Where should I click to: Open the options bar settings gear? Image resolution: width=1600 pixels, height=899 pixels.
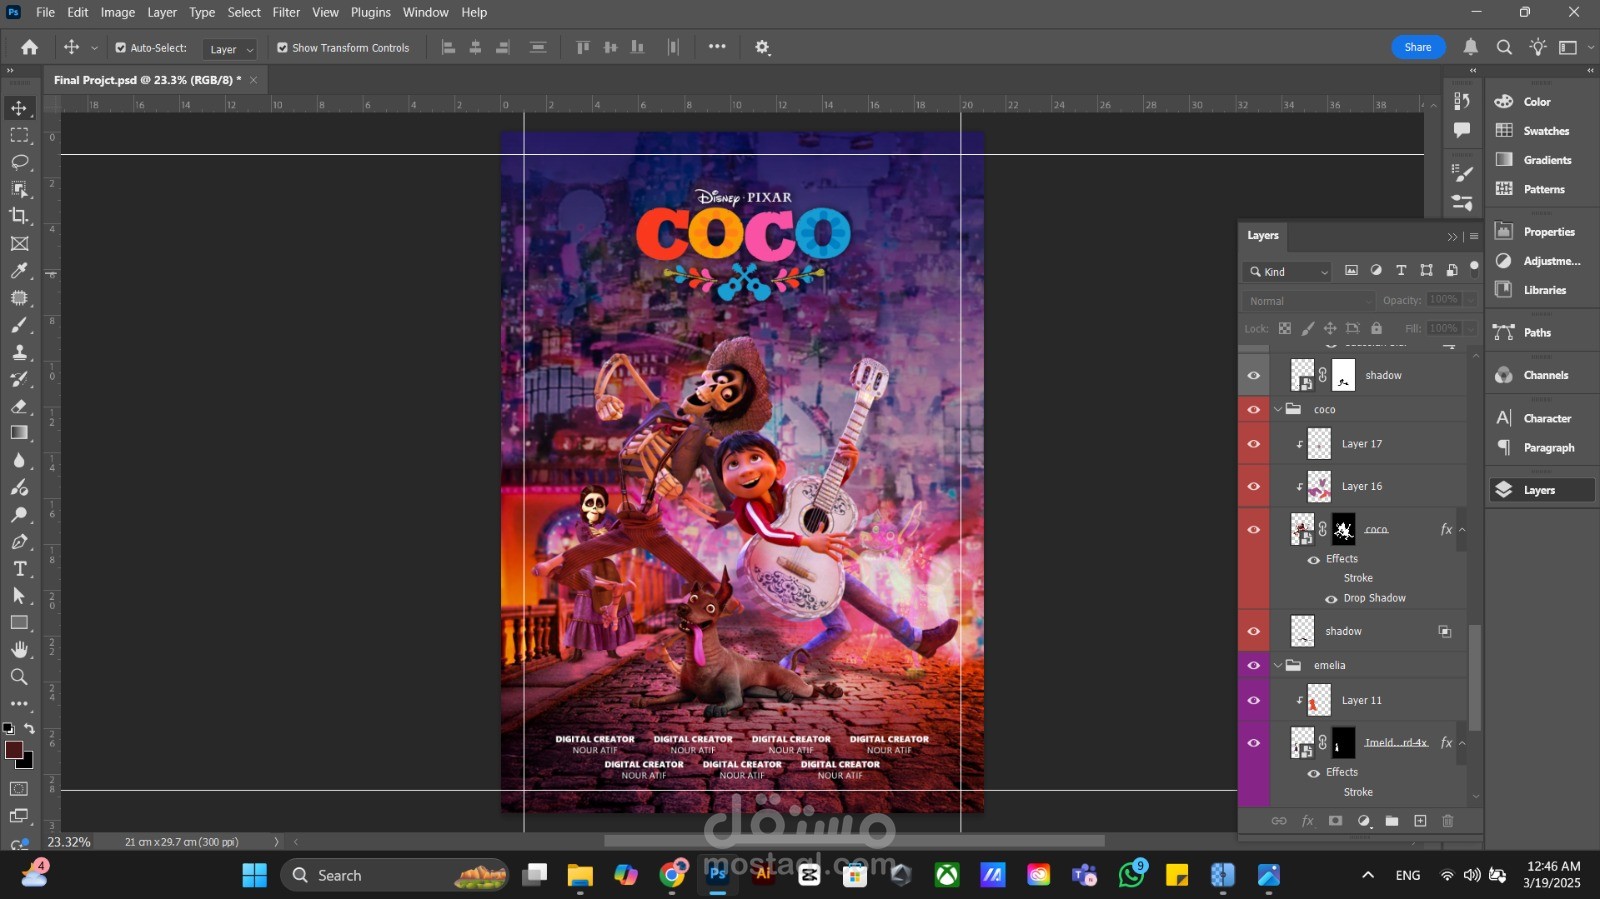click(763, 47)
